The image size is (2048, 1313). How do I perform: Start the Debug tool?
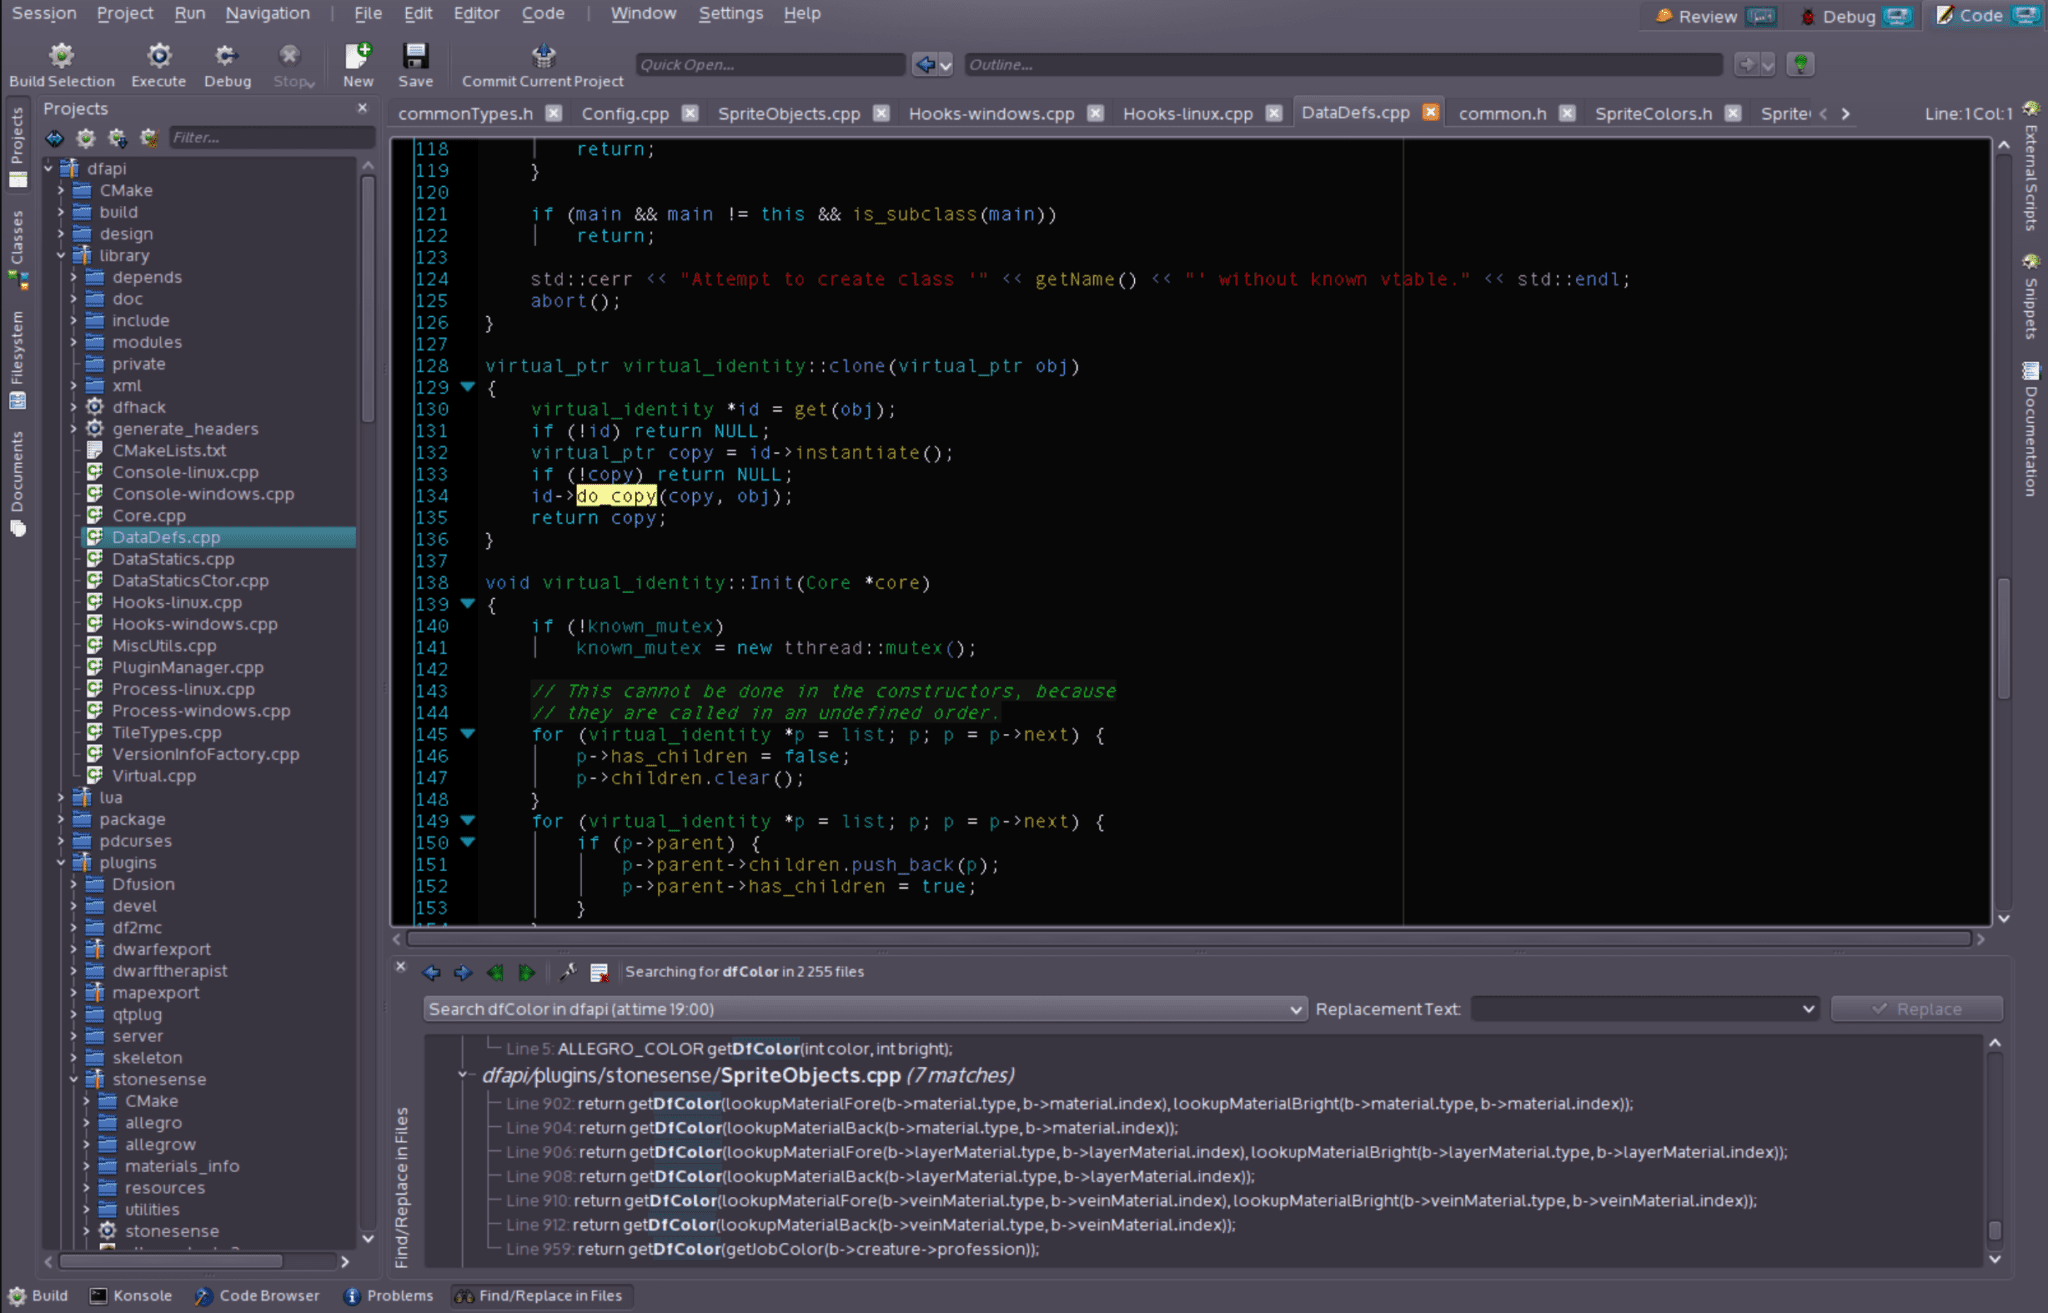click(227, 63)
